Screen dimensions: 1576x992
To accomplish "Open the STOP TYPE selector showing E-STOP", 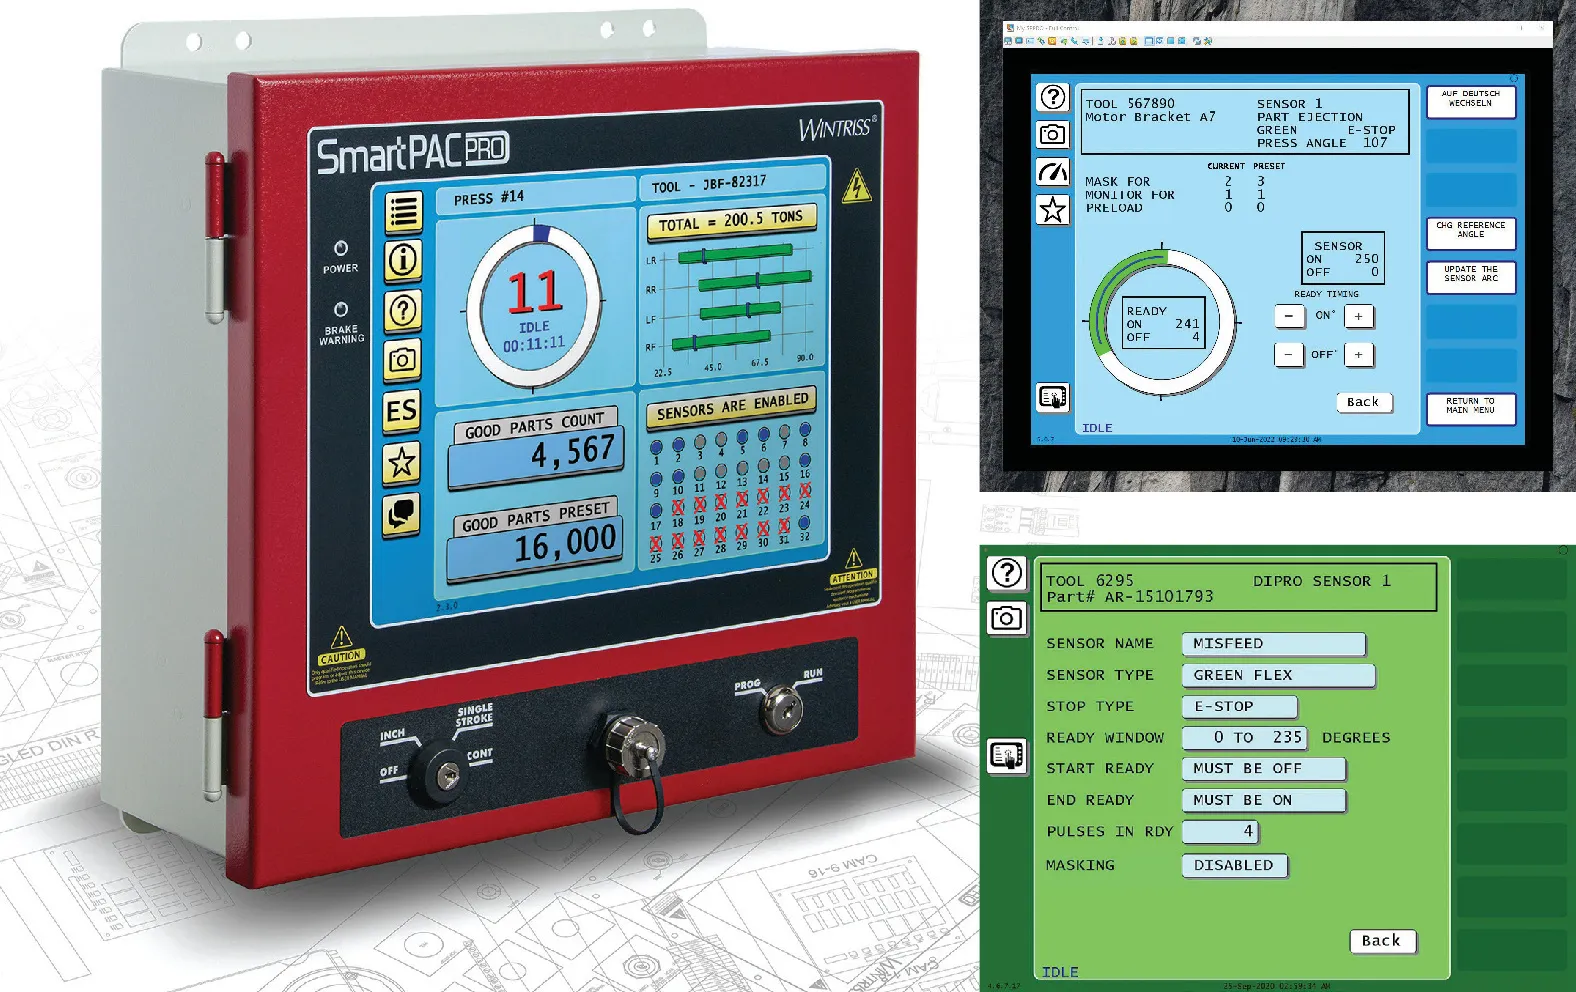I will [x=1239, y=706].
